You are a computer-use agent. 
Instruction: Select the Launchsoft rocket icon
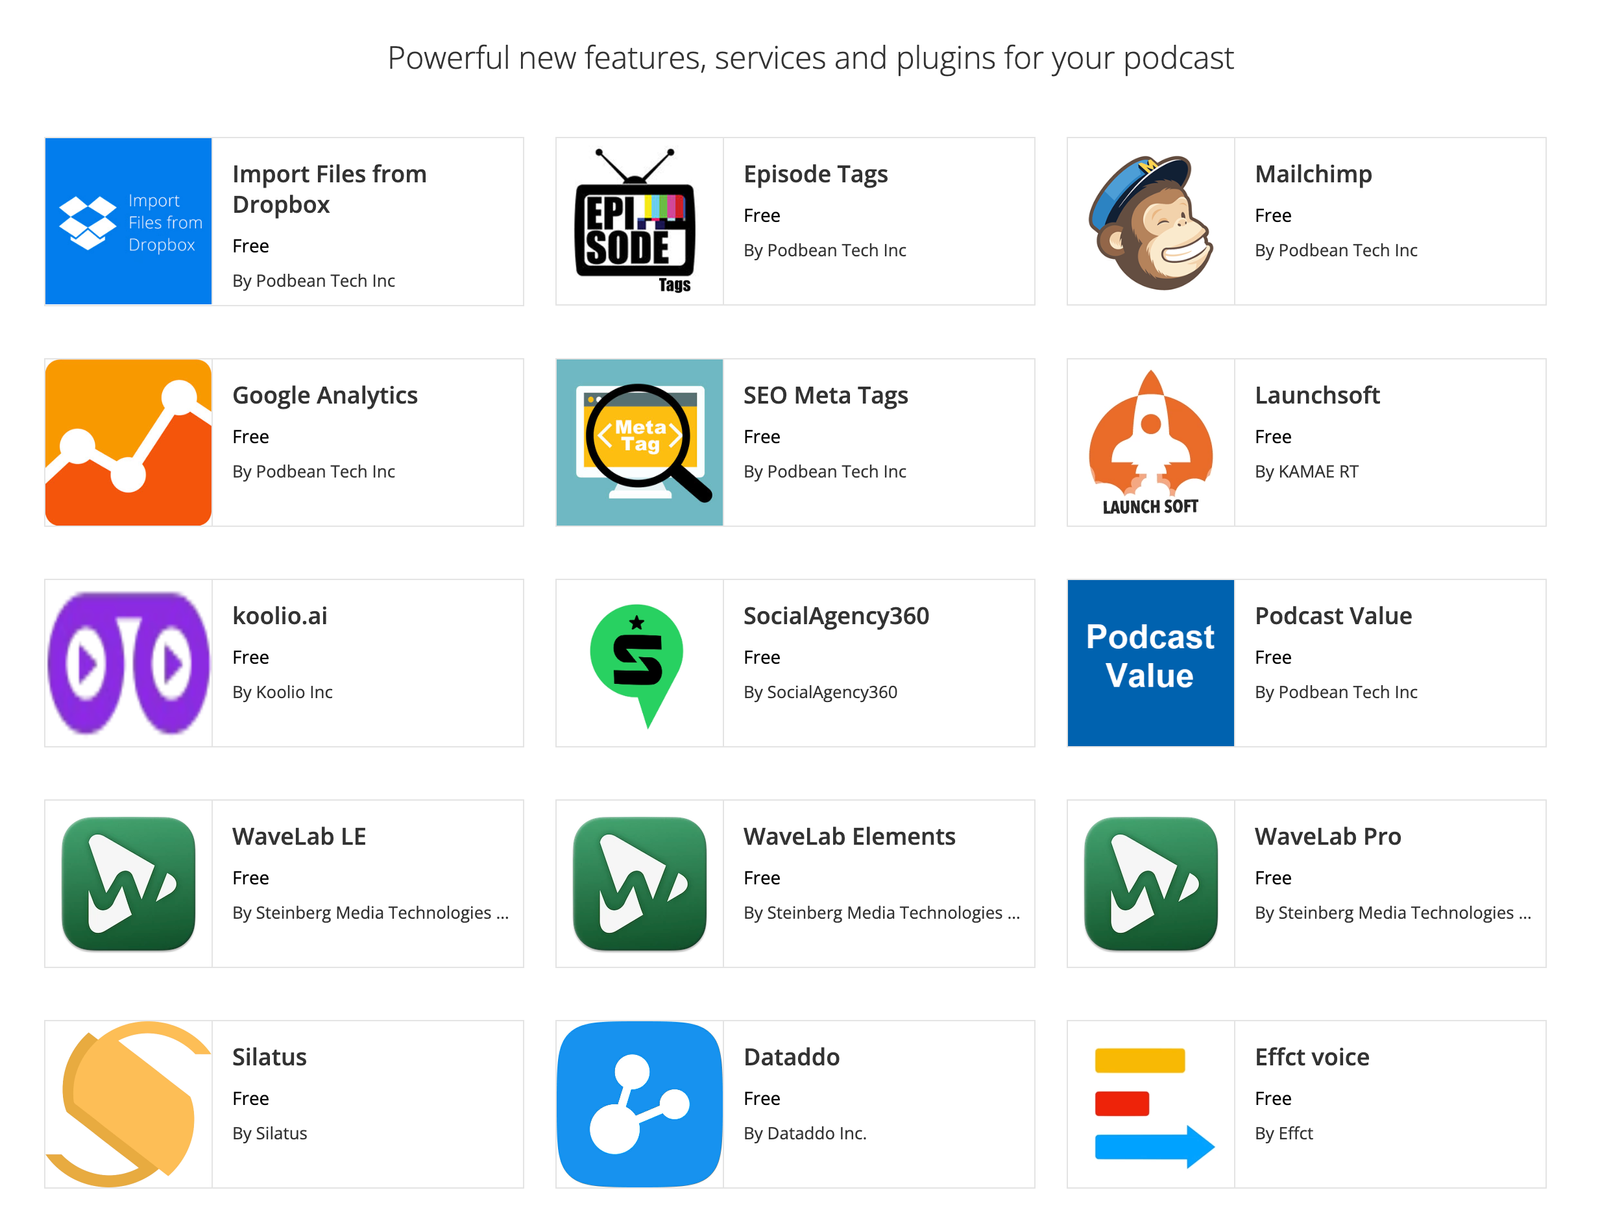(x=1149, y=442)
